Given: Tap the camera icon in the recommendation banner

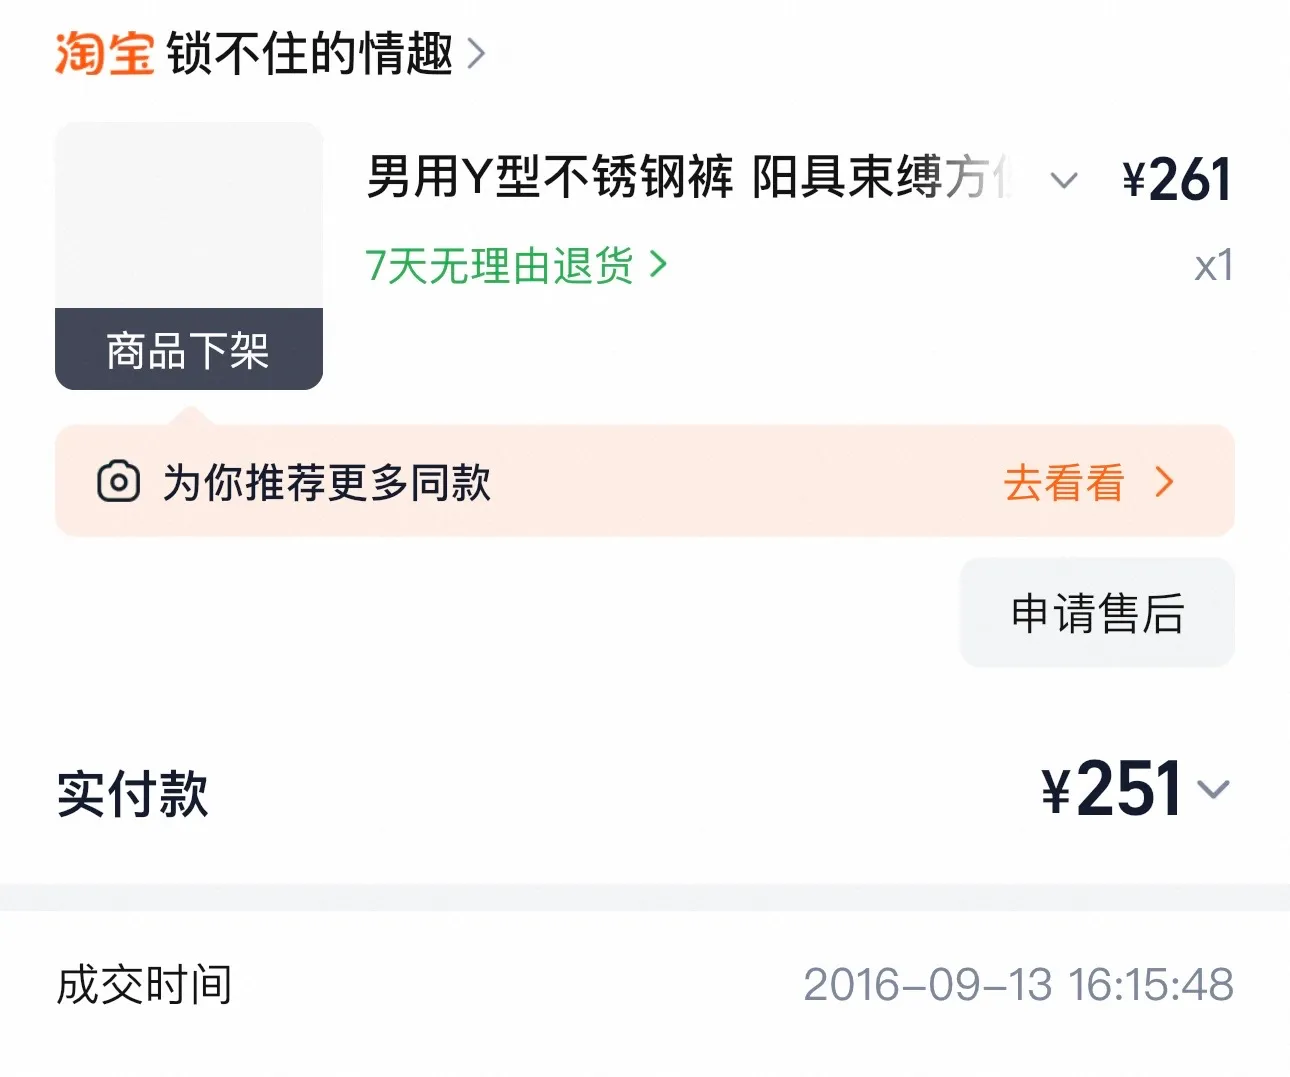Looking at the screenshot, I should click(118, 482).
